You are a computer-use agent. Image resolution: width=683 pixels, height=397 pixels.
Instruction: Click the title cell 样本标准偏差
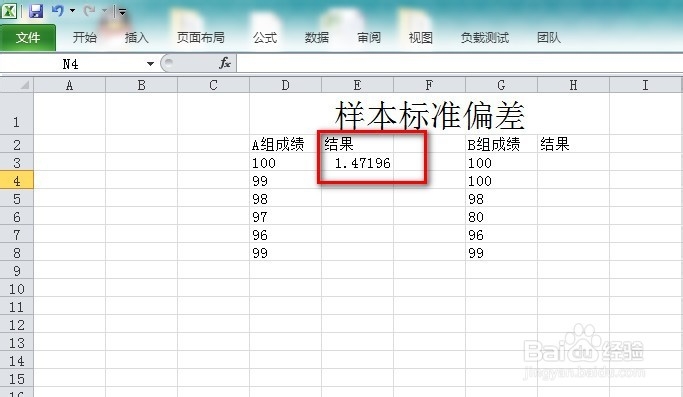[429, 115]
